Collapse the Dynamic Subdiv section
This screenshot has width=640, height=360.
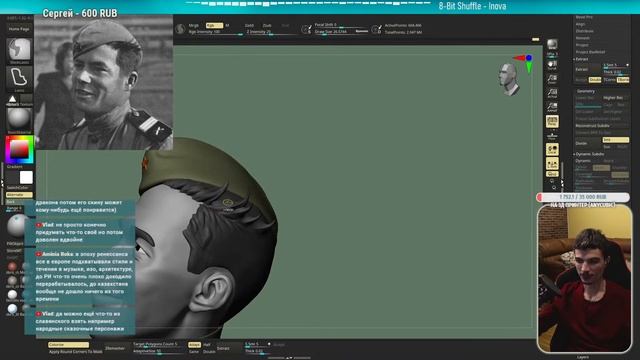(x=589, y=154)
